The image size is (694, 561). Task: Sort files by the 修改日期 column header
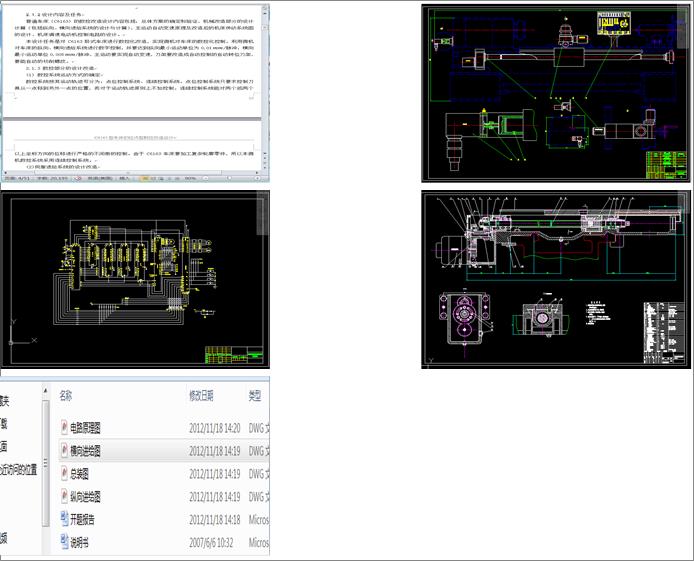click(201, 396)
